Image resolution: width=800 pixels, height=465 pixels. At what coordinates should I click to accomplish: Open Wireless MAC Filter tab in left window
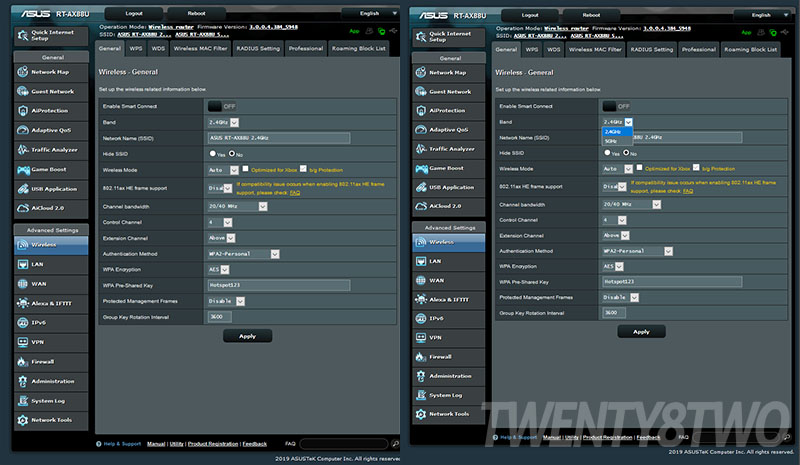coord(201,48)
